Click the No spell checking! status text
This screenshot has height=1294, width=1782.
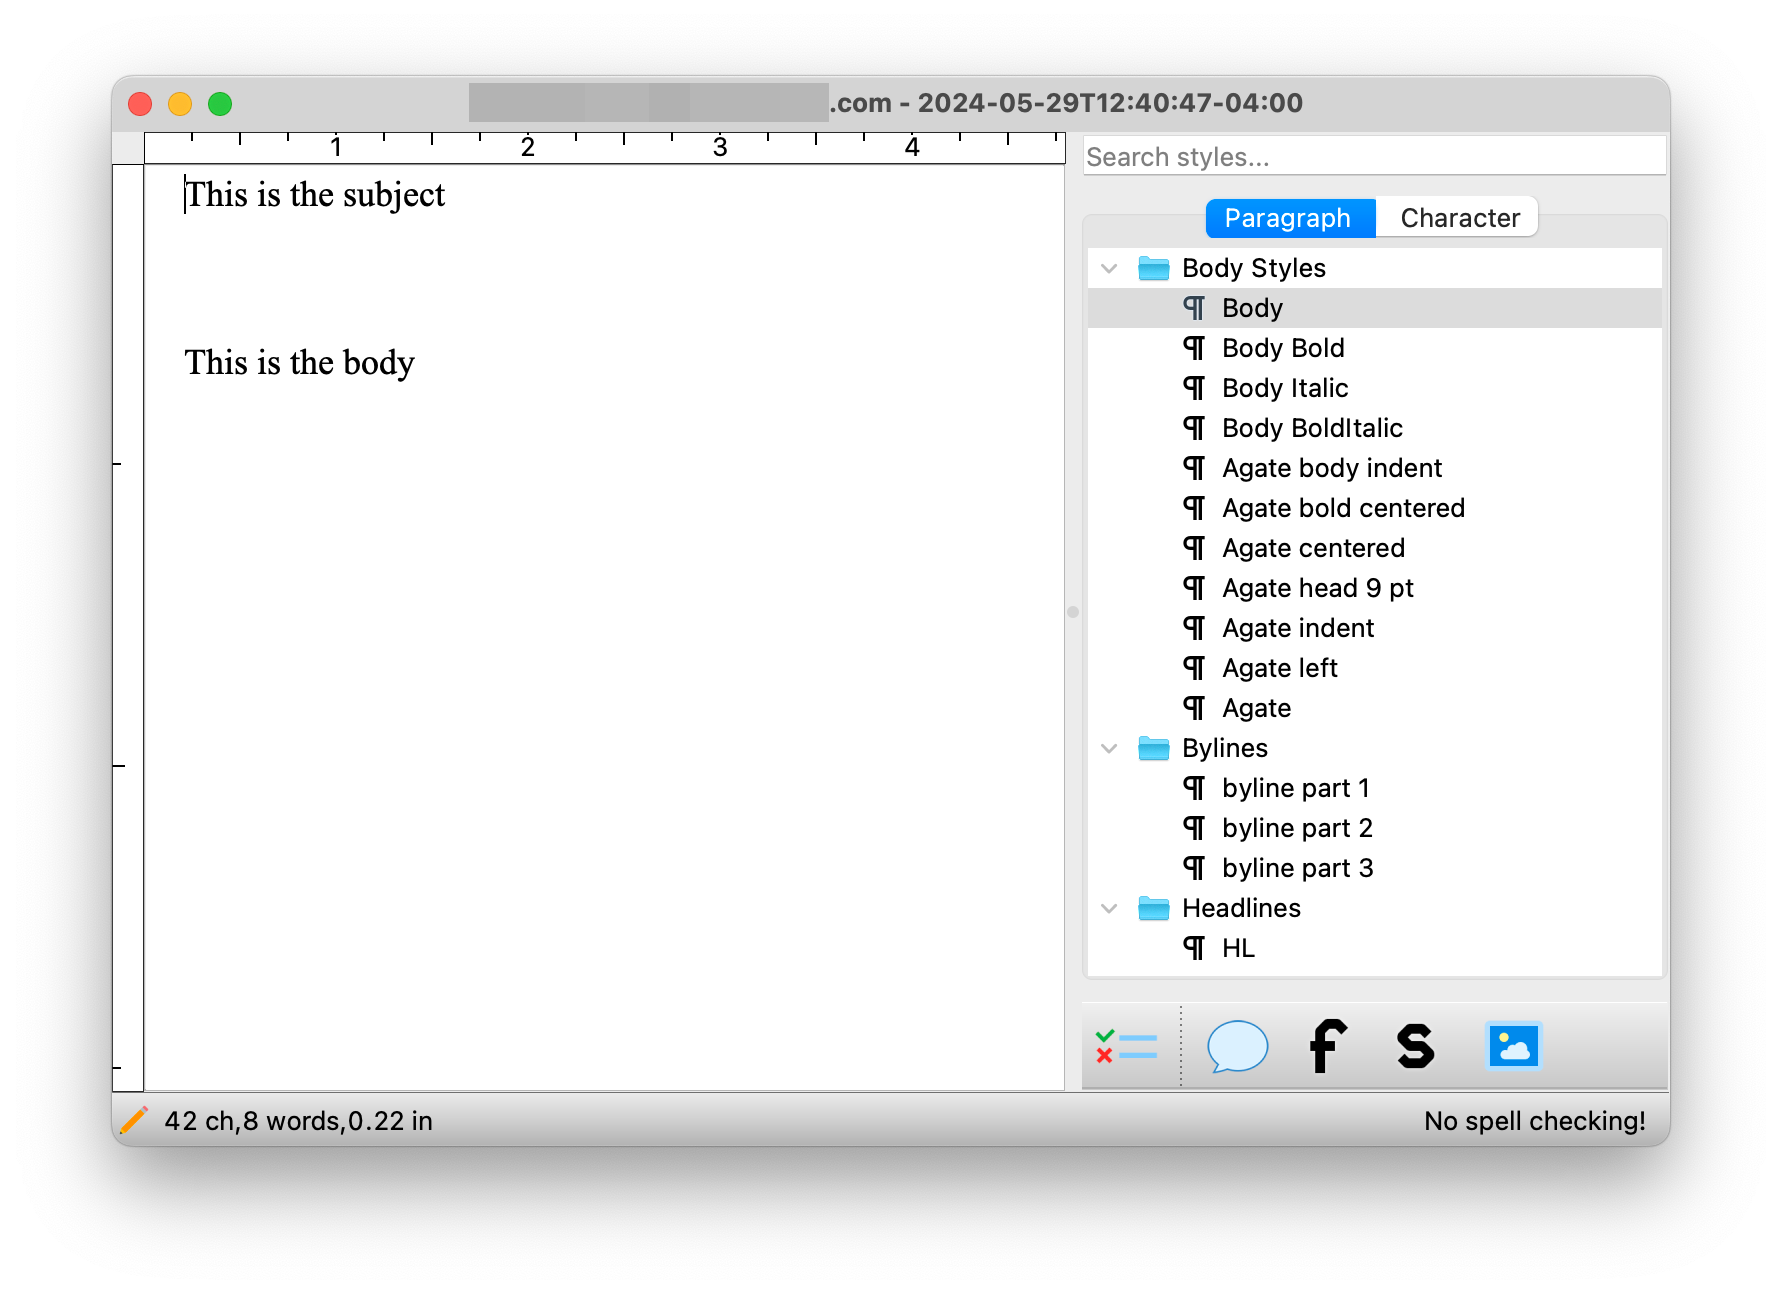[1534, 1121]
